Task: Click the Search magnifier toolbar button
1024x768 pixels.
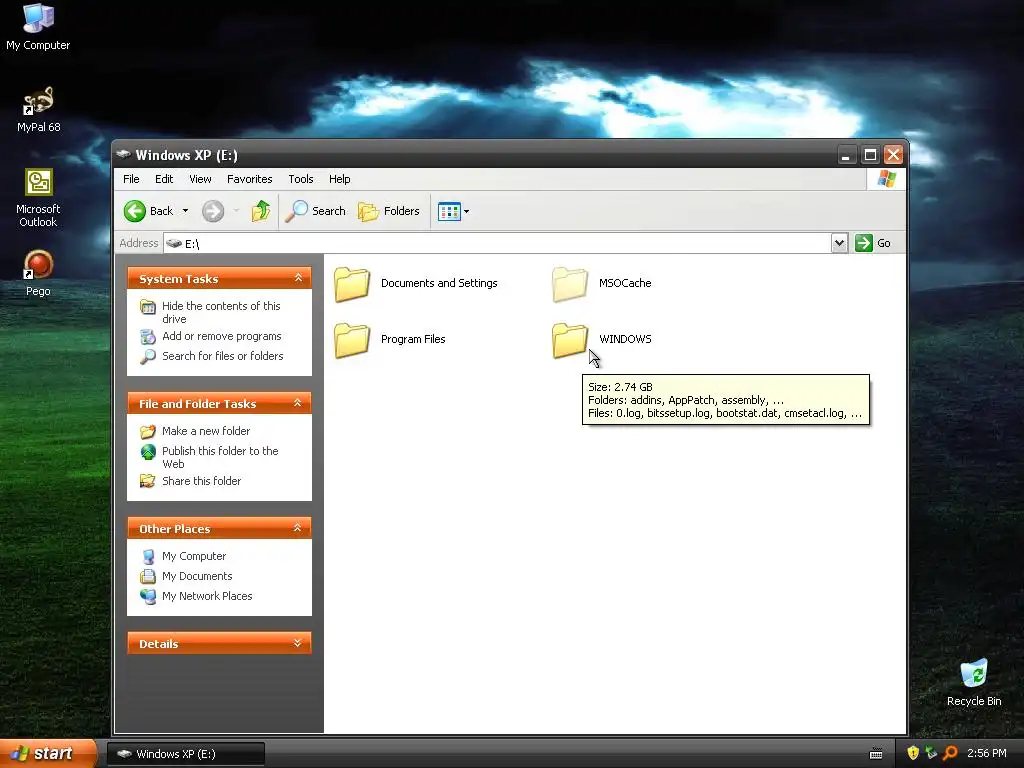Action: pos(315,211)
